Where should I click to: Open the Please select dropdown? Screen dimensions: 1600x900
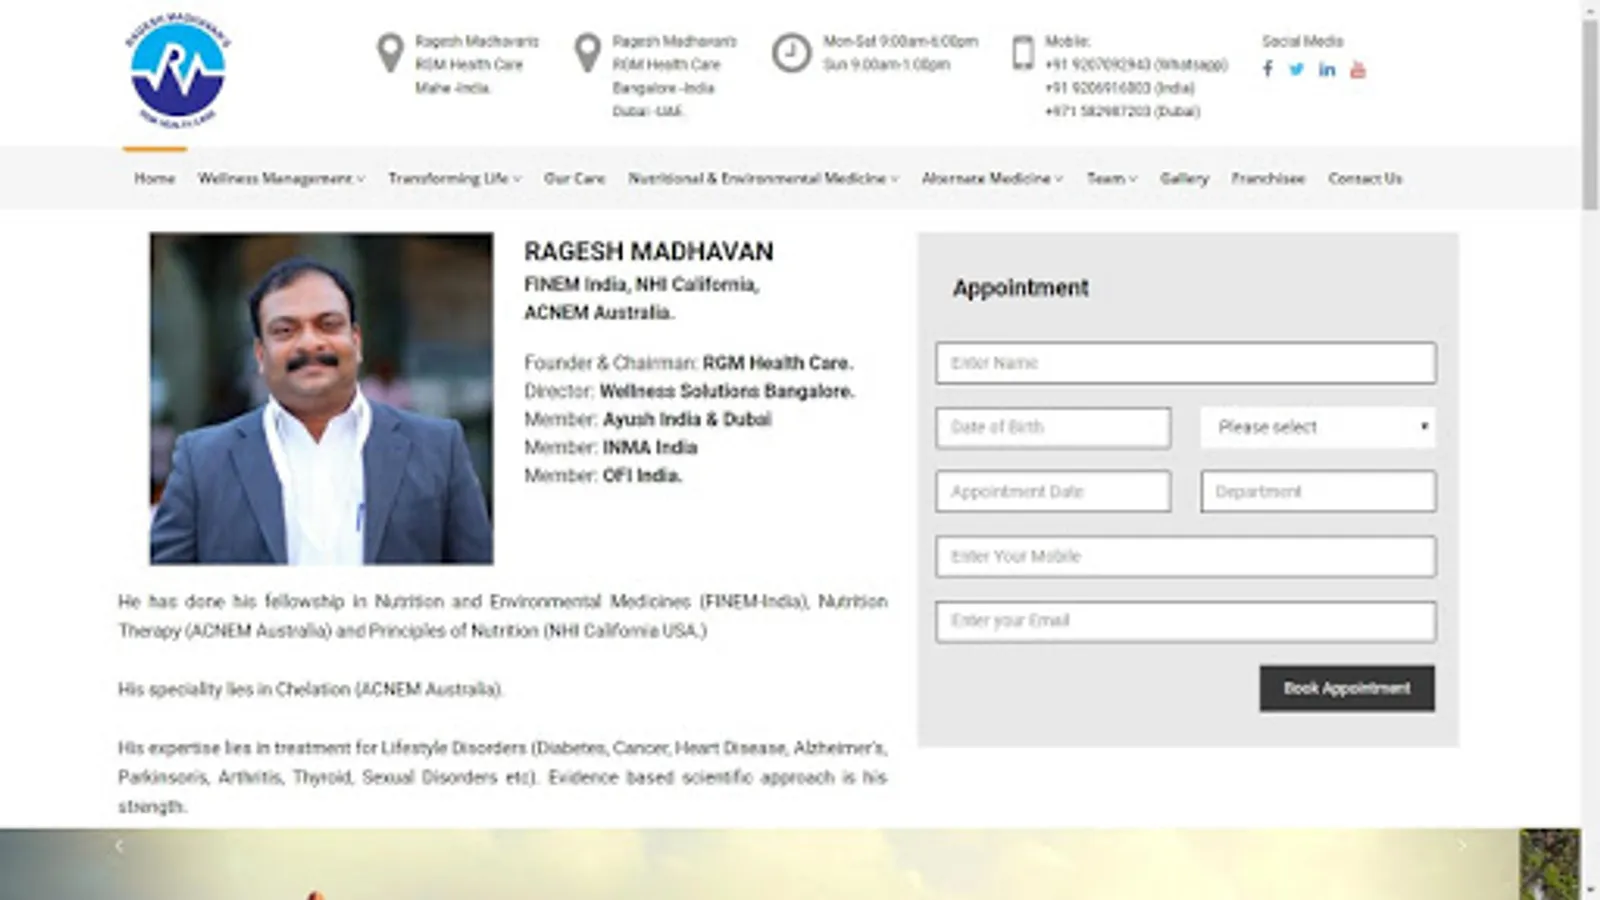tap(1318, 427)
